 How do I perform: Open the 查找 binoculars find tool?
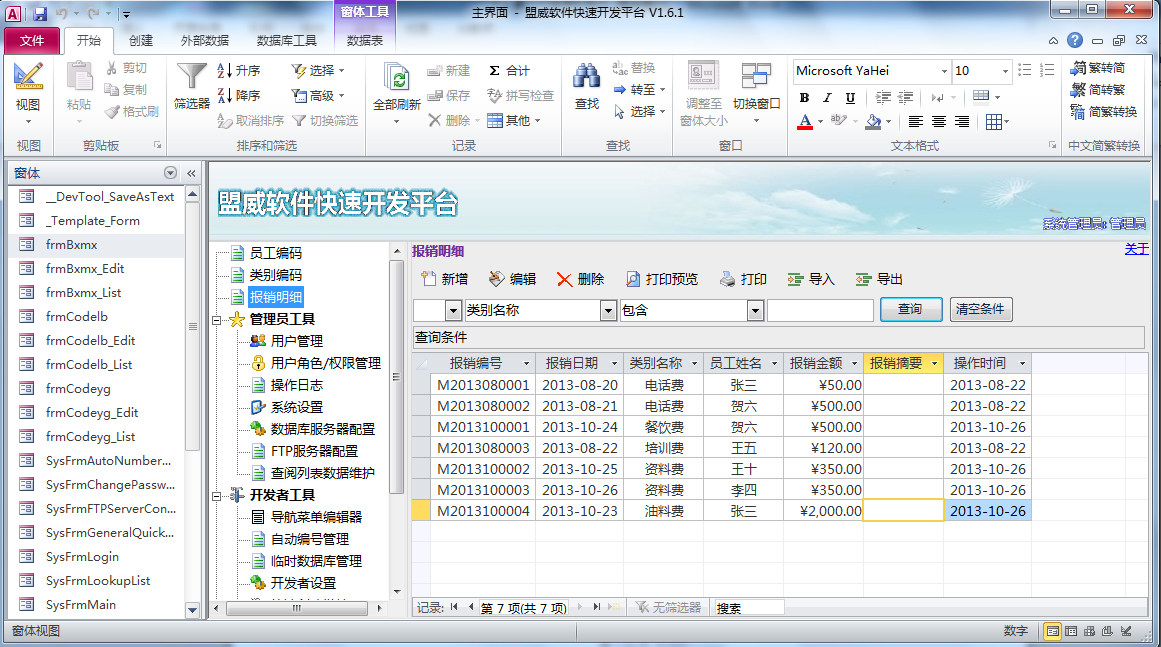click(586, 87)
